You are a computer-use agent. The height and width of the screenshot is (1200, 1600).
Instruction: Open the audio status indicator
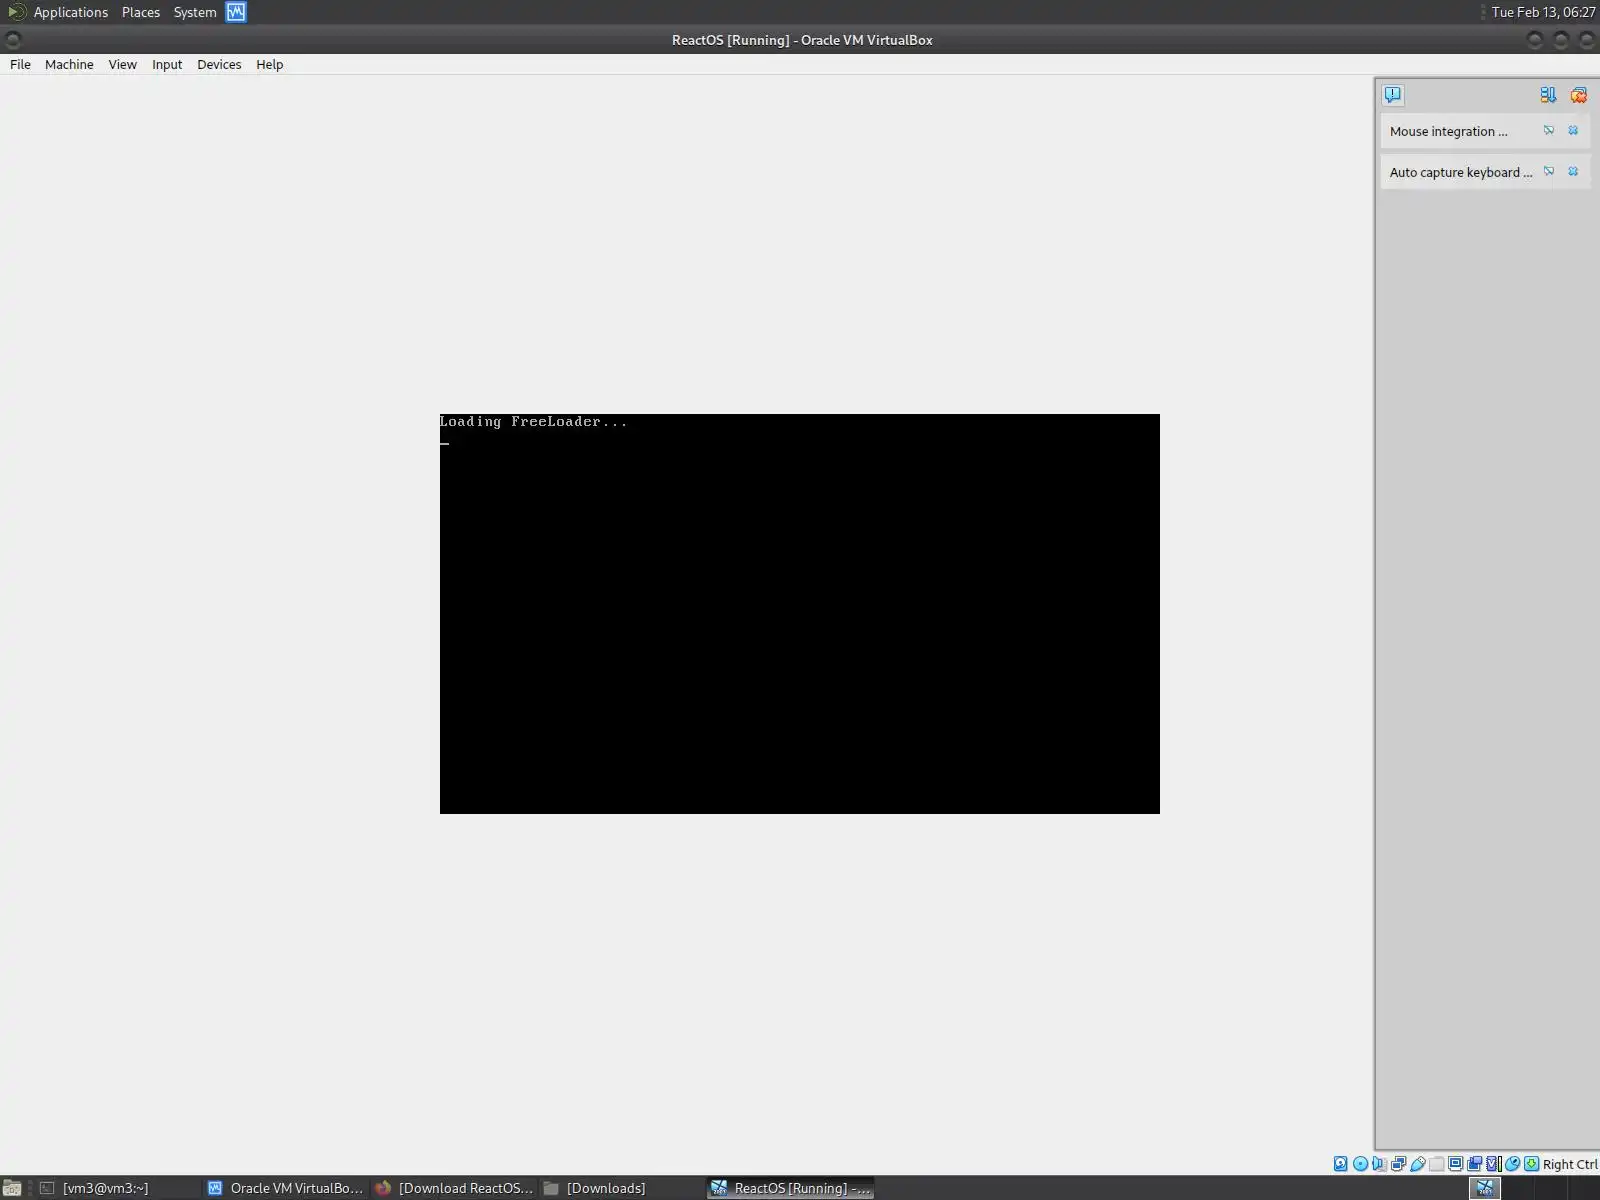(x=1379, y=1164)
